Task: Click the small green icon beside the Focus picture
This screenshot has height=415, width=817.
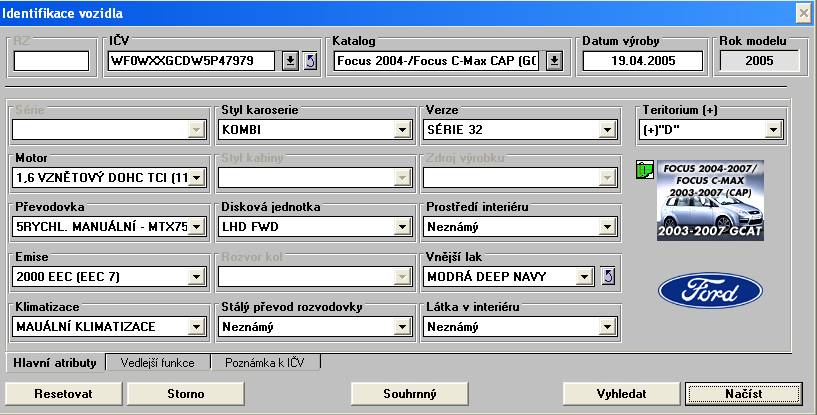Action: tap(644, 169)
